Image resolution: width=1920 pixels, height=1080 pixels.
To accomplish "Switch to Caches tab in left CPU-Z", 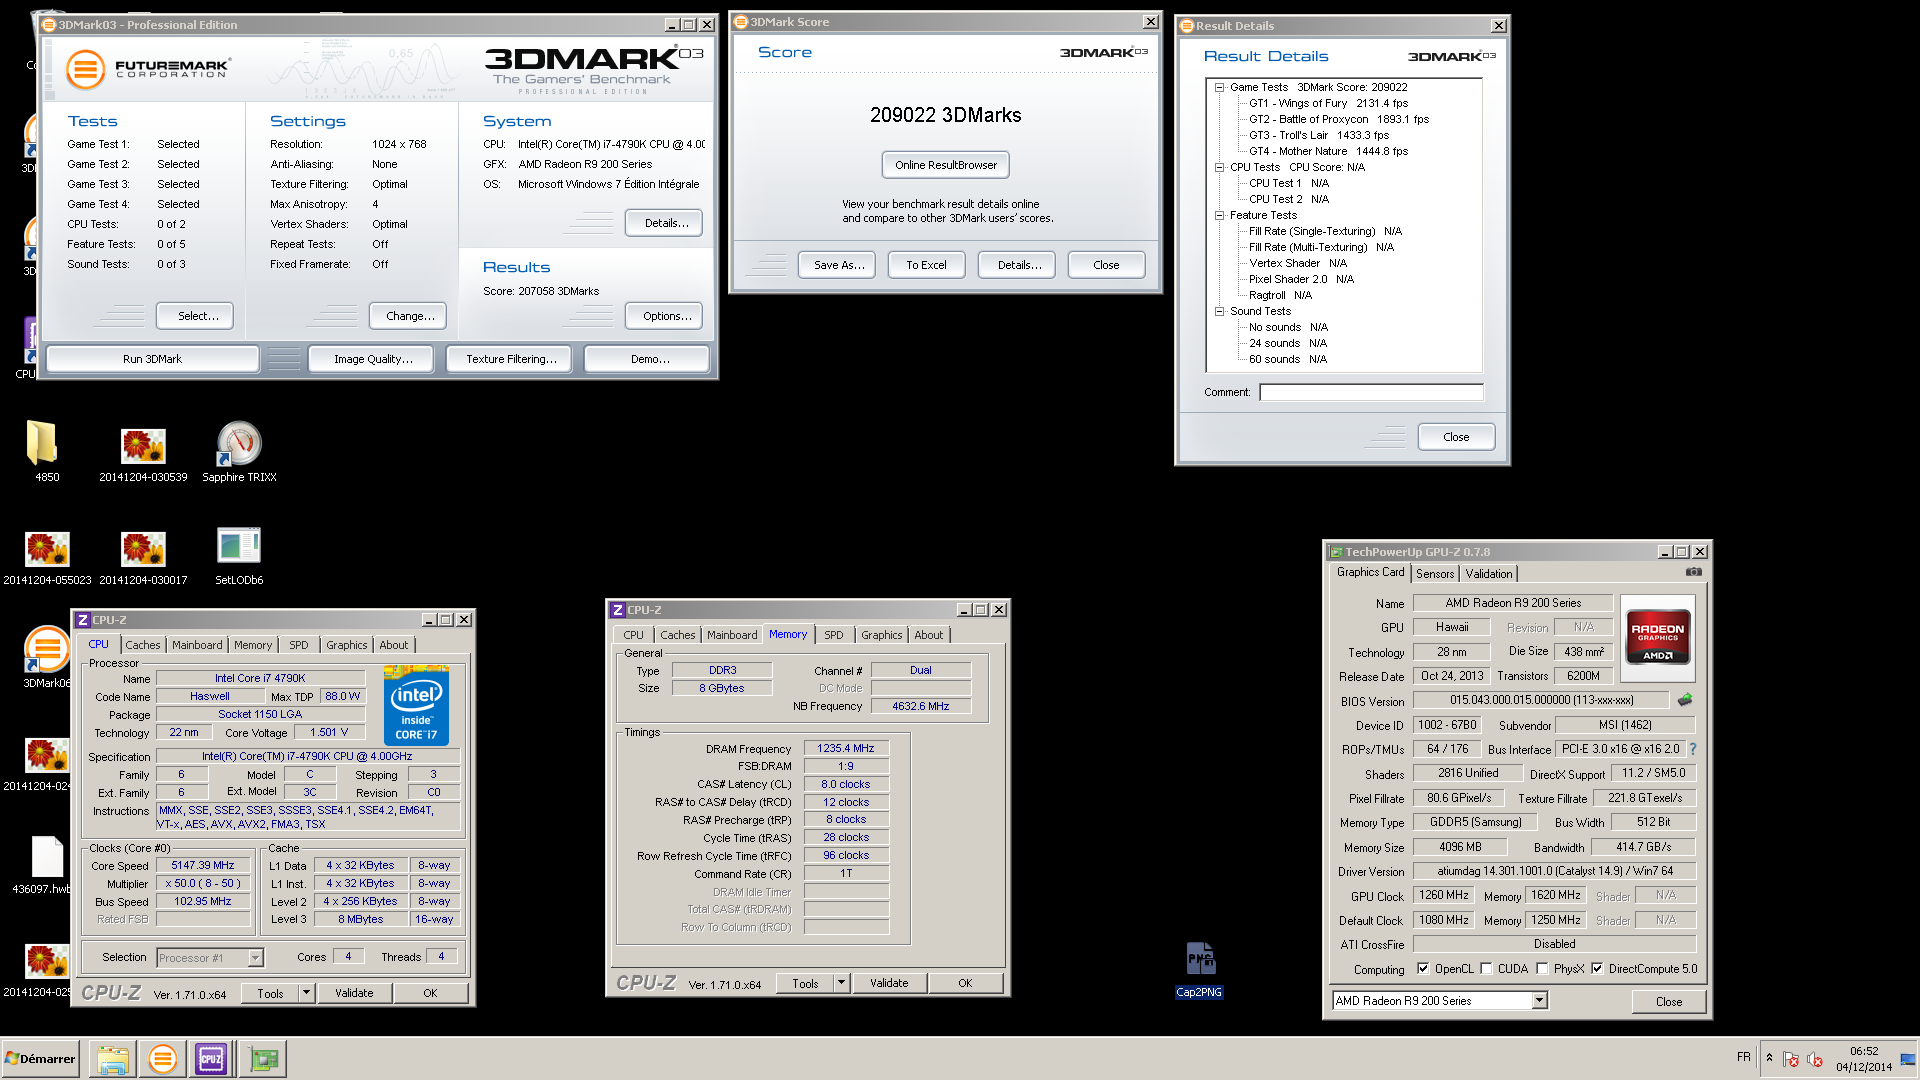I will click(x=143, y=645).
